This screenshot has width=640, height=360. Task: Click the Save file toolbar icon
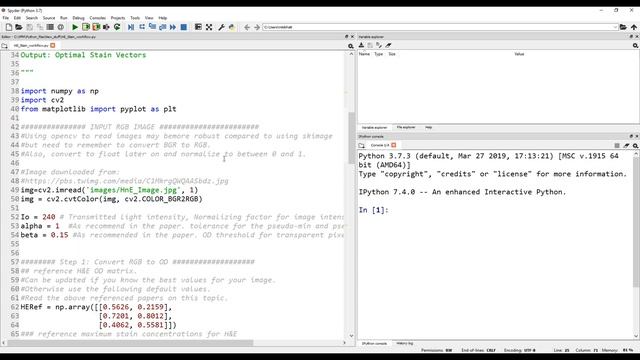[x=29, y=27]
